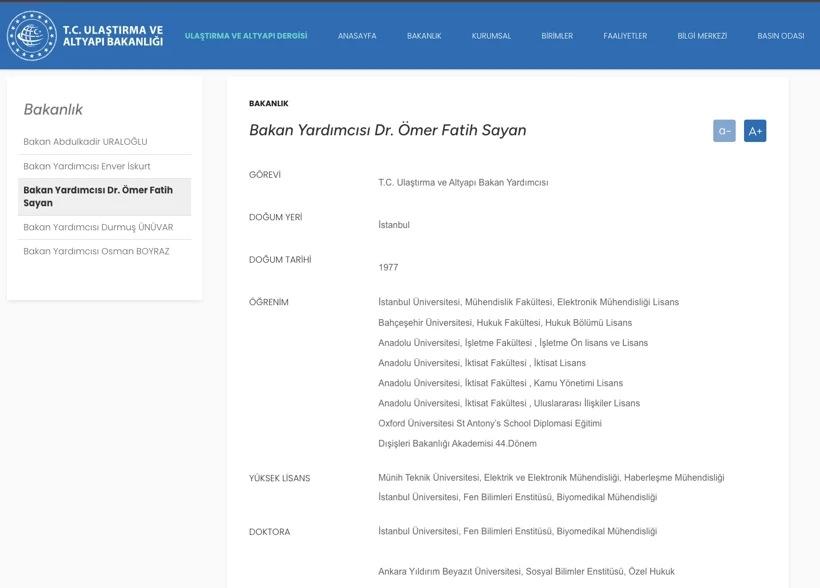This screenshot has height=588, width=820.
Task: Click the DOĞUM YERİ label
Action: [276, 217]
